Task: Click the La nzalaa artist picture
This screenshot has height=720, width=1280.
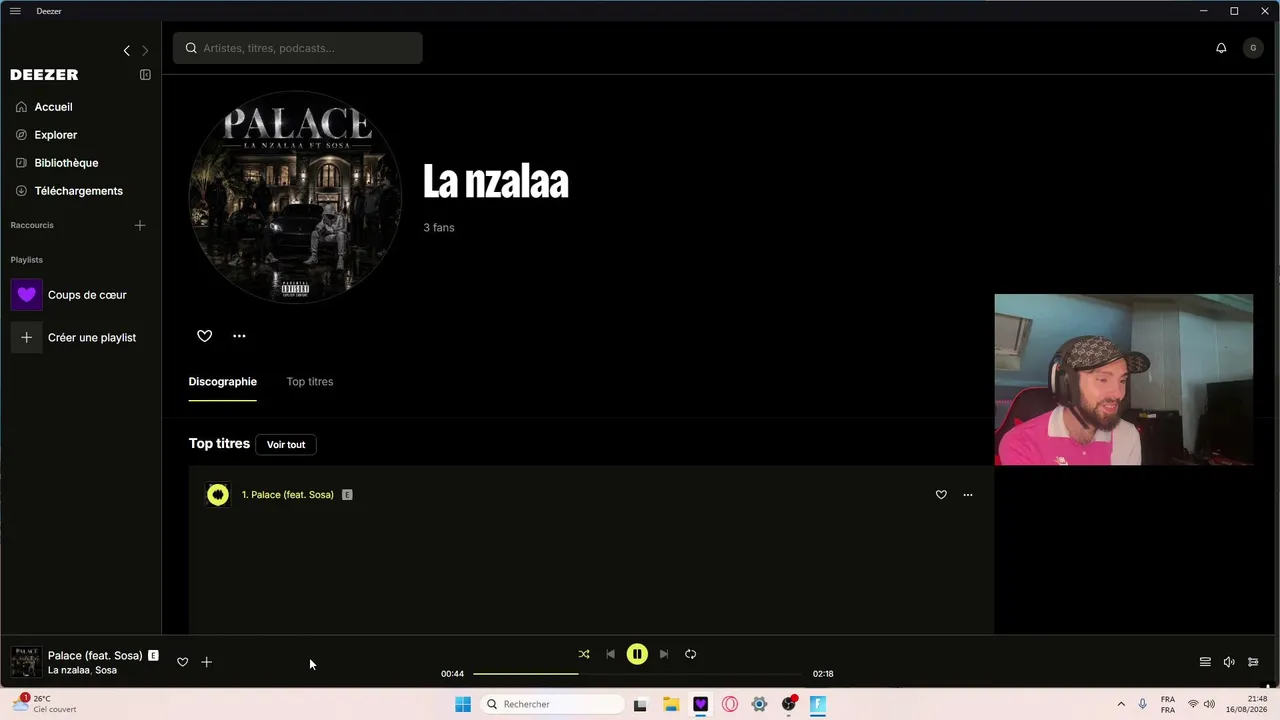Action: [x=296, y=197]
